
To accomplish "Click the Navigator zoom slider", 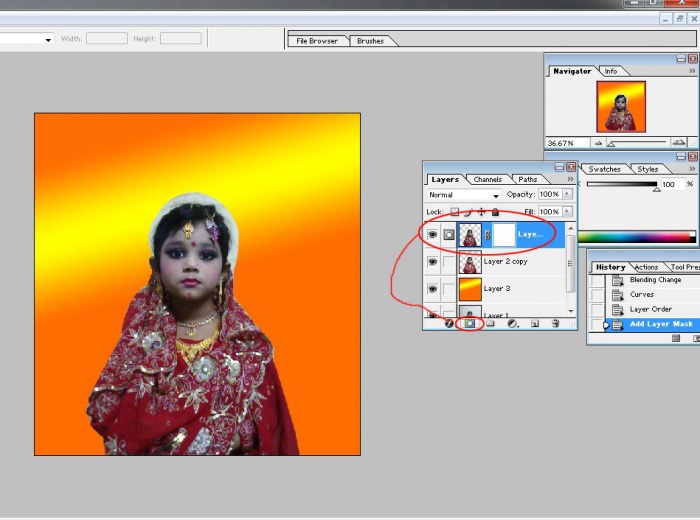I will [638, 143].
